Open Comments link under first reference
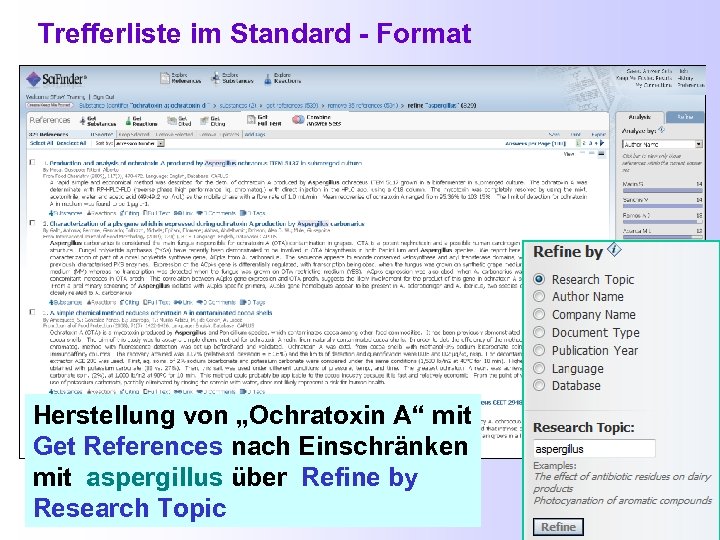The image size is (720, 540). pyautogui.click(x=215, y=213)
